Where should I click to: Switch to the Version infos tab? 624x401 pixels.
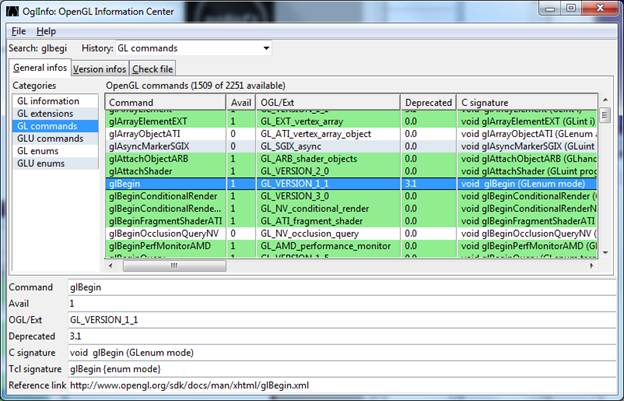(x=99, y=69)
